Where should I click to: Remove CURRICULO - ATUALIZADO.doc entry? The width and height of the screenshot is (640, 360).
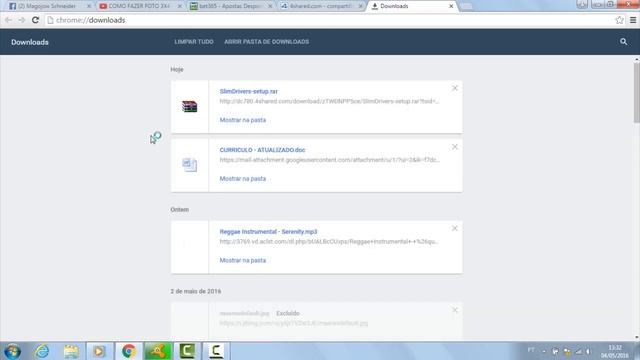pos(455,147)
